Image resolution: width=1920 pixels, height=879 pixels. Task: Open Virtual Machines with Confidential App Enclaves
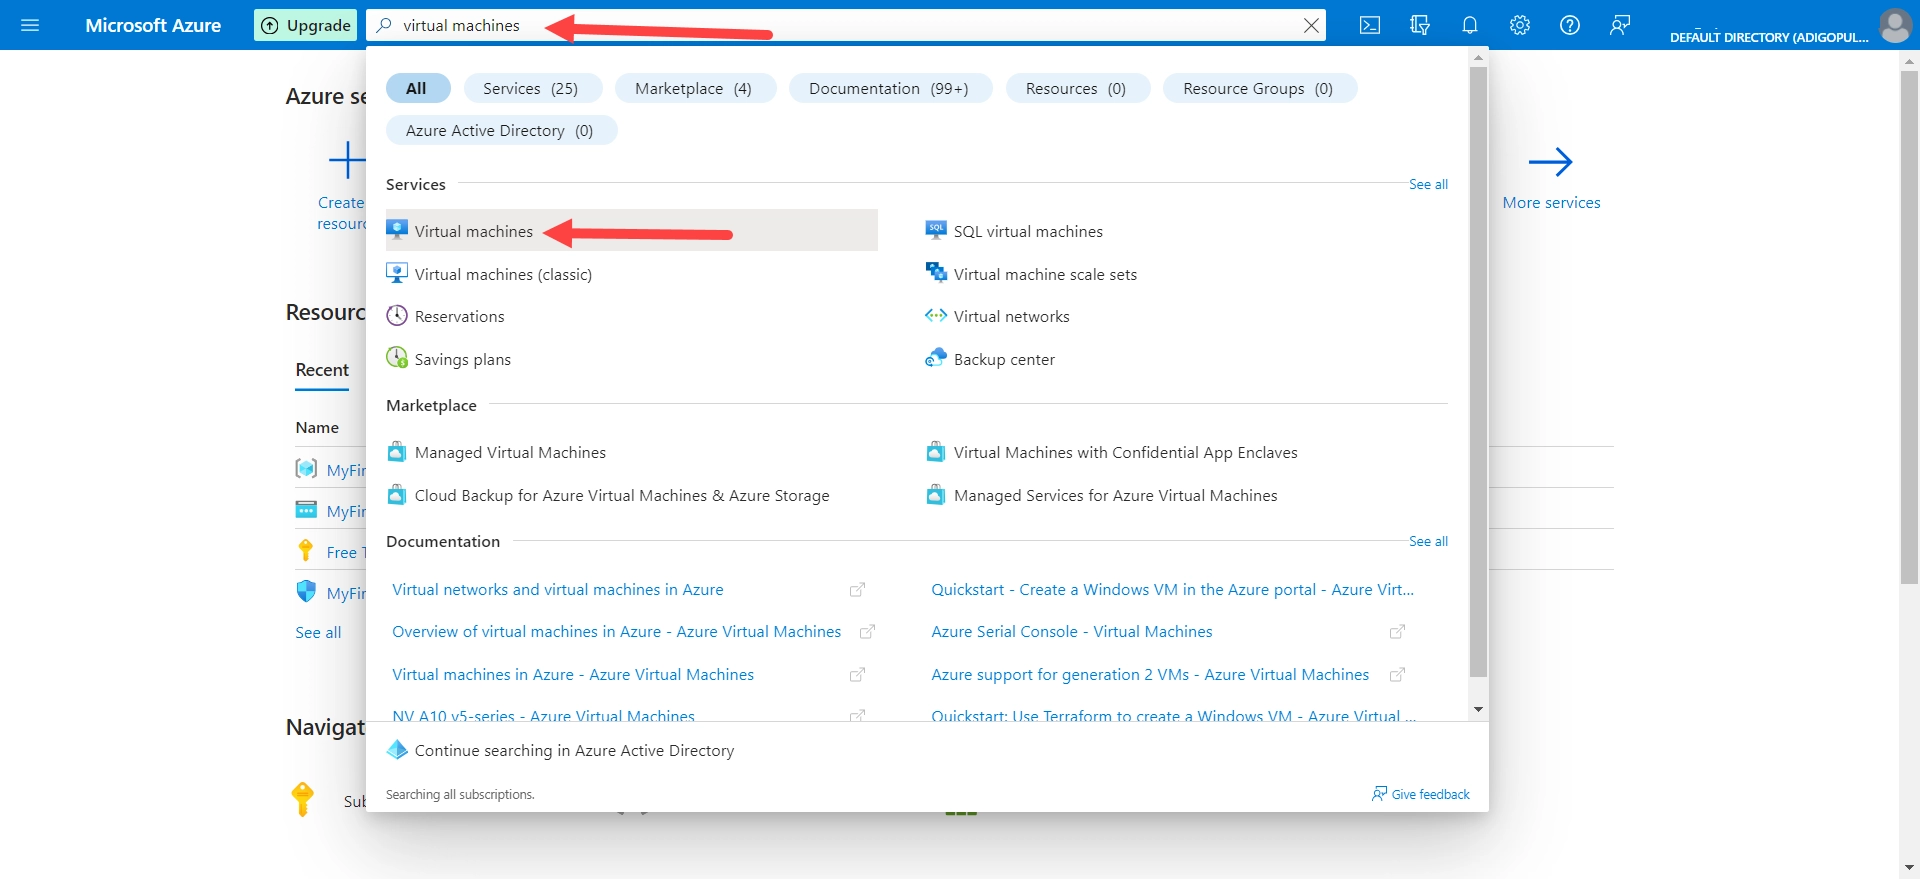click(x=1125, y=452)
